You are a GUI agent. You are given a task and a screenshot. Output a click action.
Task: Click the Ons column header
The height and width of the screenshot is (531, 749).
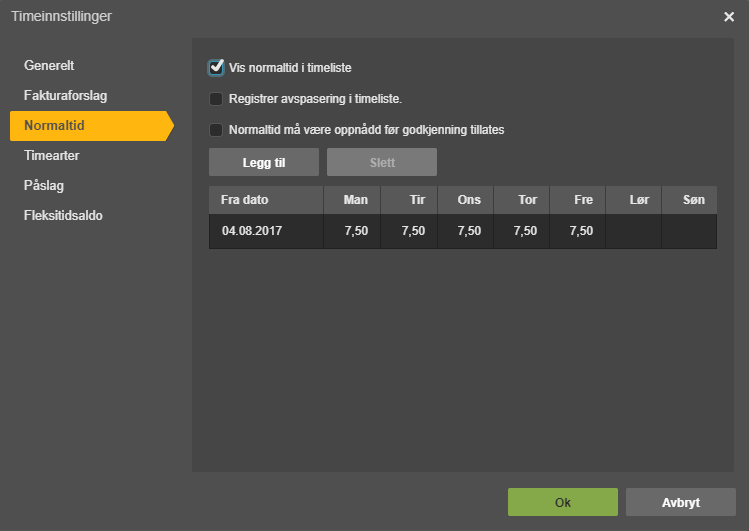(x=465, y=200)
